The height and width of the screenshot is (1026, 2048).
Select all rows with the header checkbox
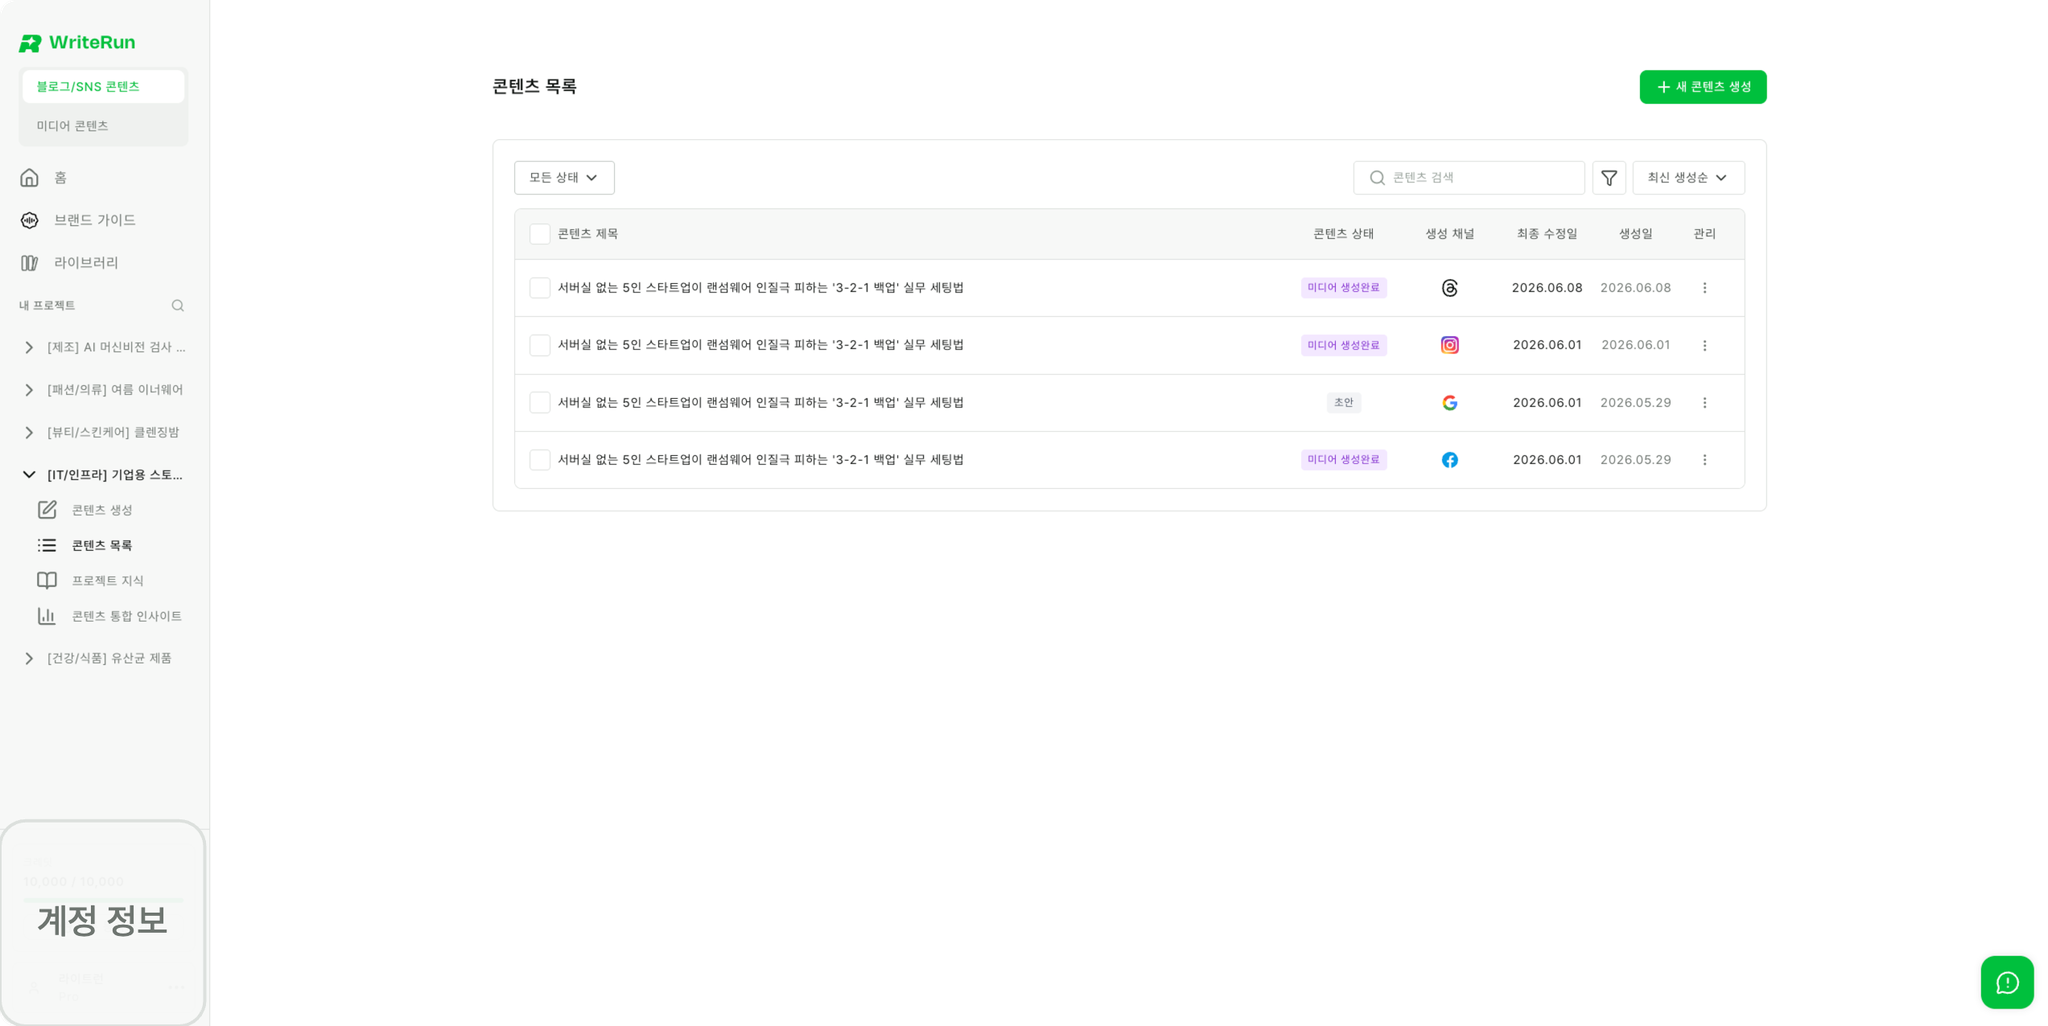click(540, 234)
